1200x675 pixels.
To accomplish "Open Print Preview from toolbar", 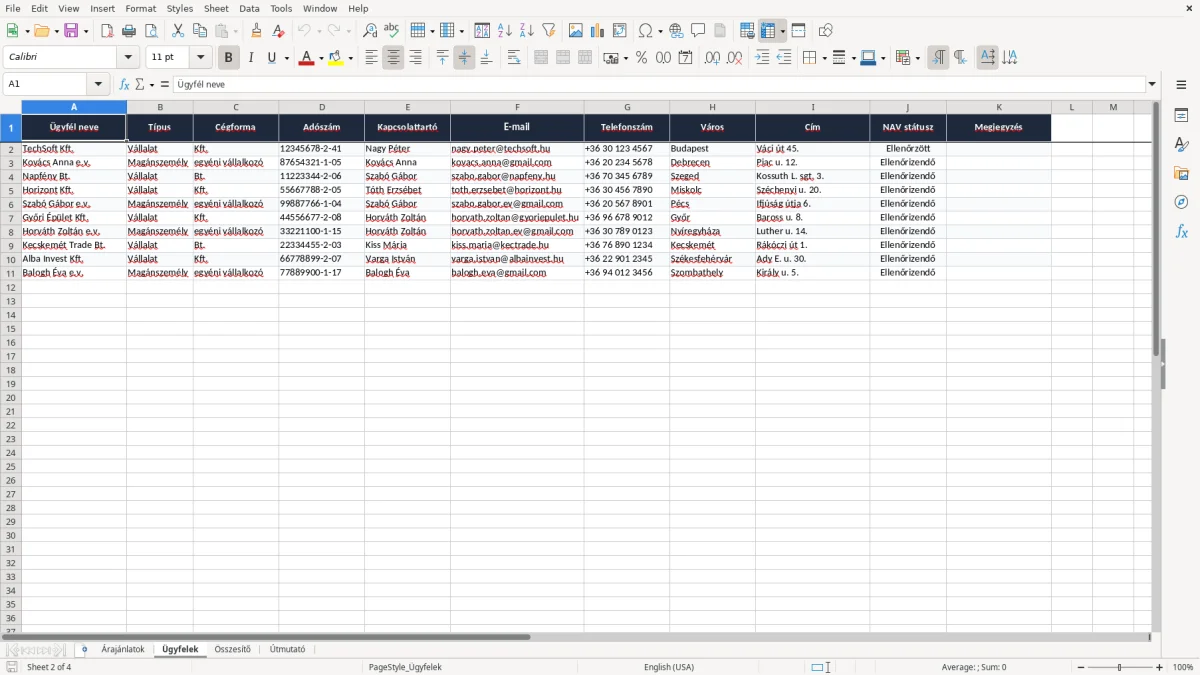I will [151, 31].
